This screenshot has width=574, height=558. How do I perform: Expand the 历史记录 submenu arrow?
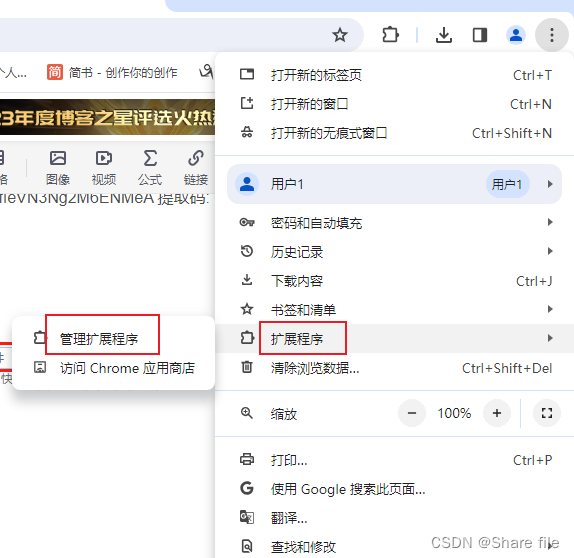pos(550,251)
